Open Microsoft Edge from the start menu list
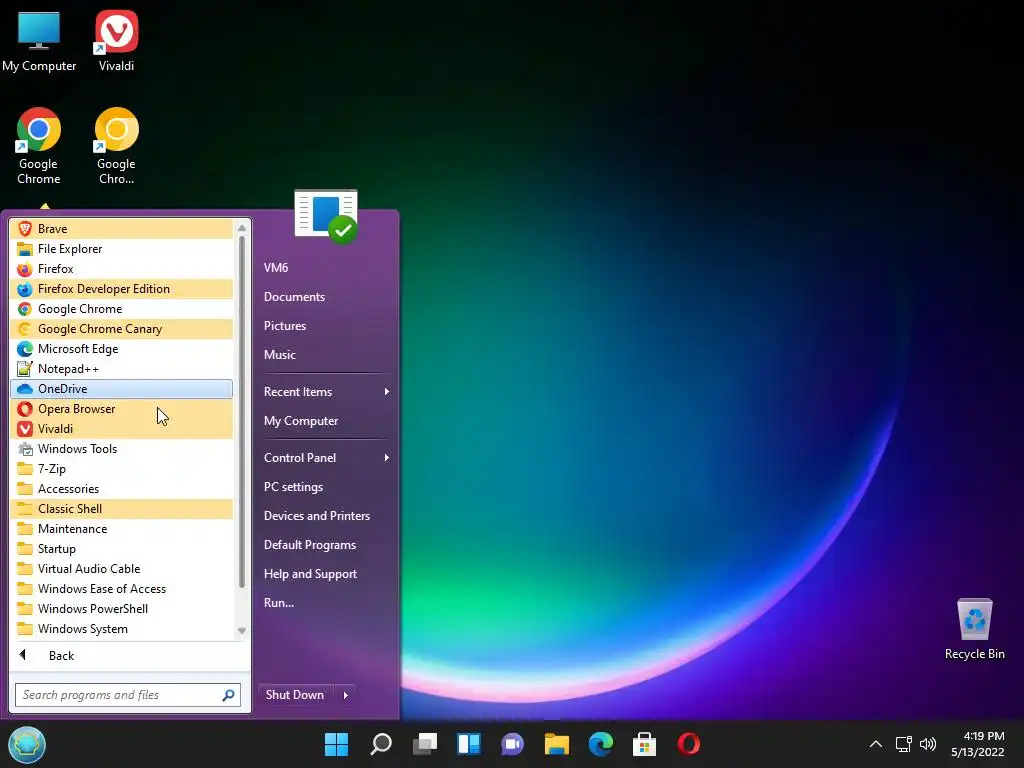 (121, 349)
